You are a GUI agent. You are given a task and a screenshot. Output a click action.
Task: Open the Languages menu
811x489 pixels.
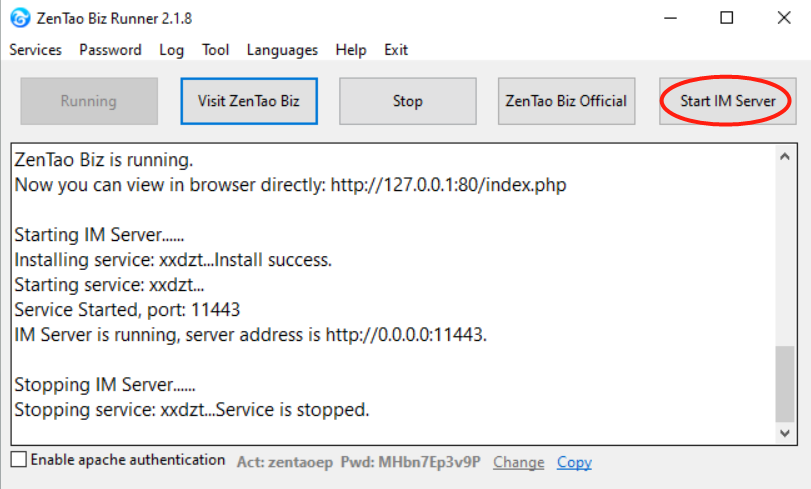pos(282,50)
